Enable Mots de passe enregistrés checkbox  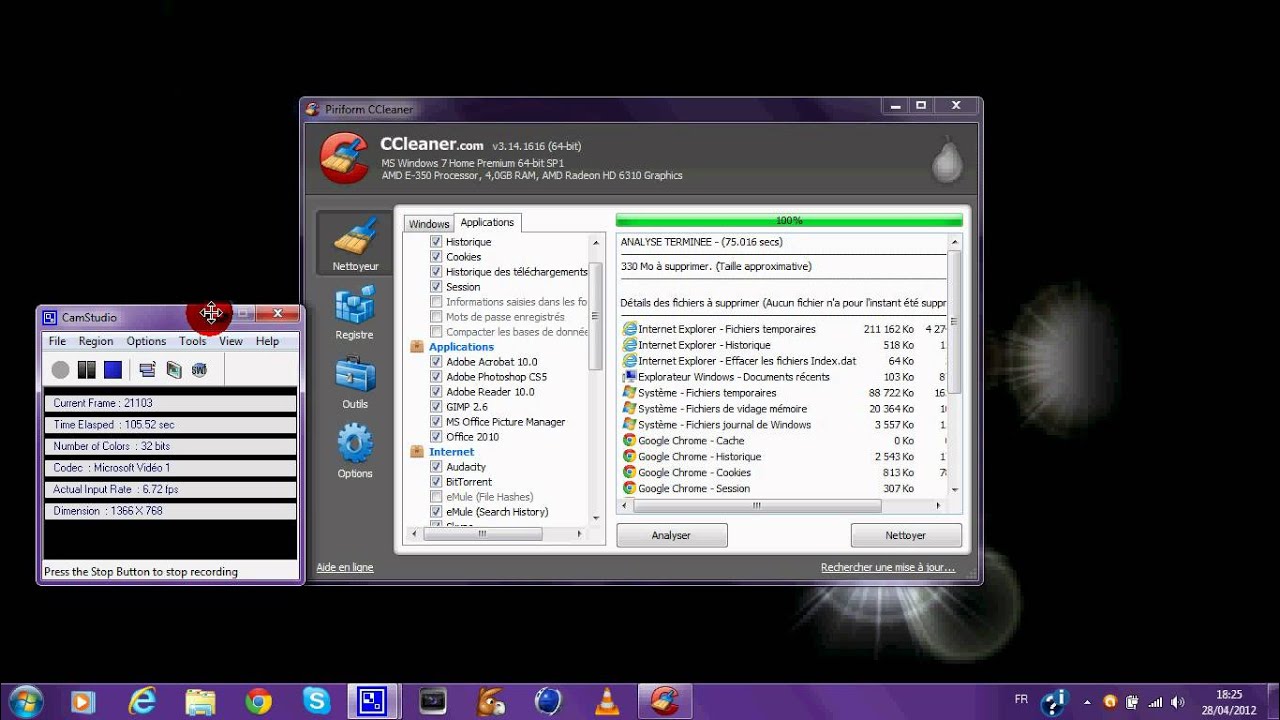[x=436, y=317]
